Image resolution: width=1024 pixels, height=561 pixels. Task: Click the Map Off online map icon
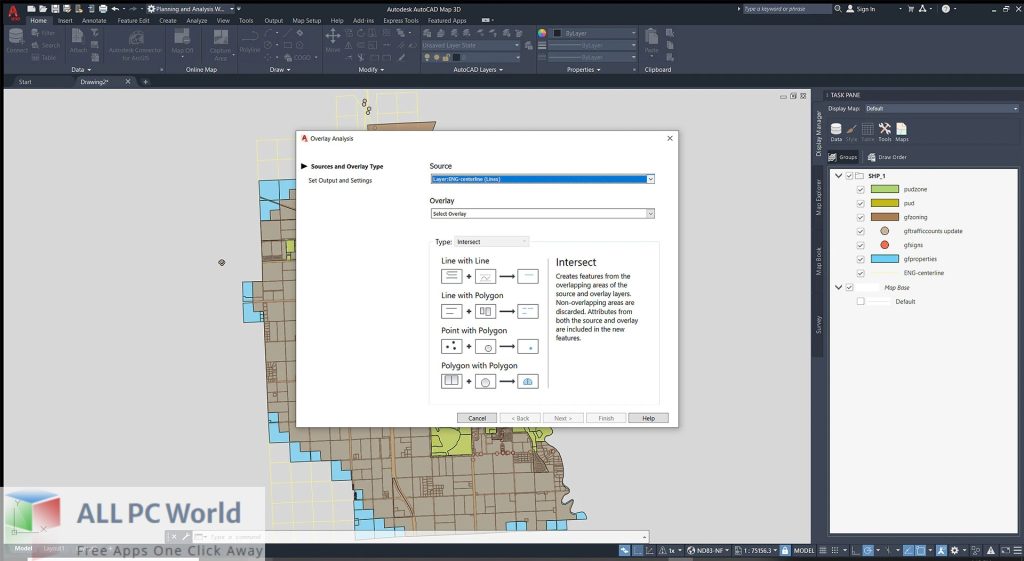pos(182,40)
